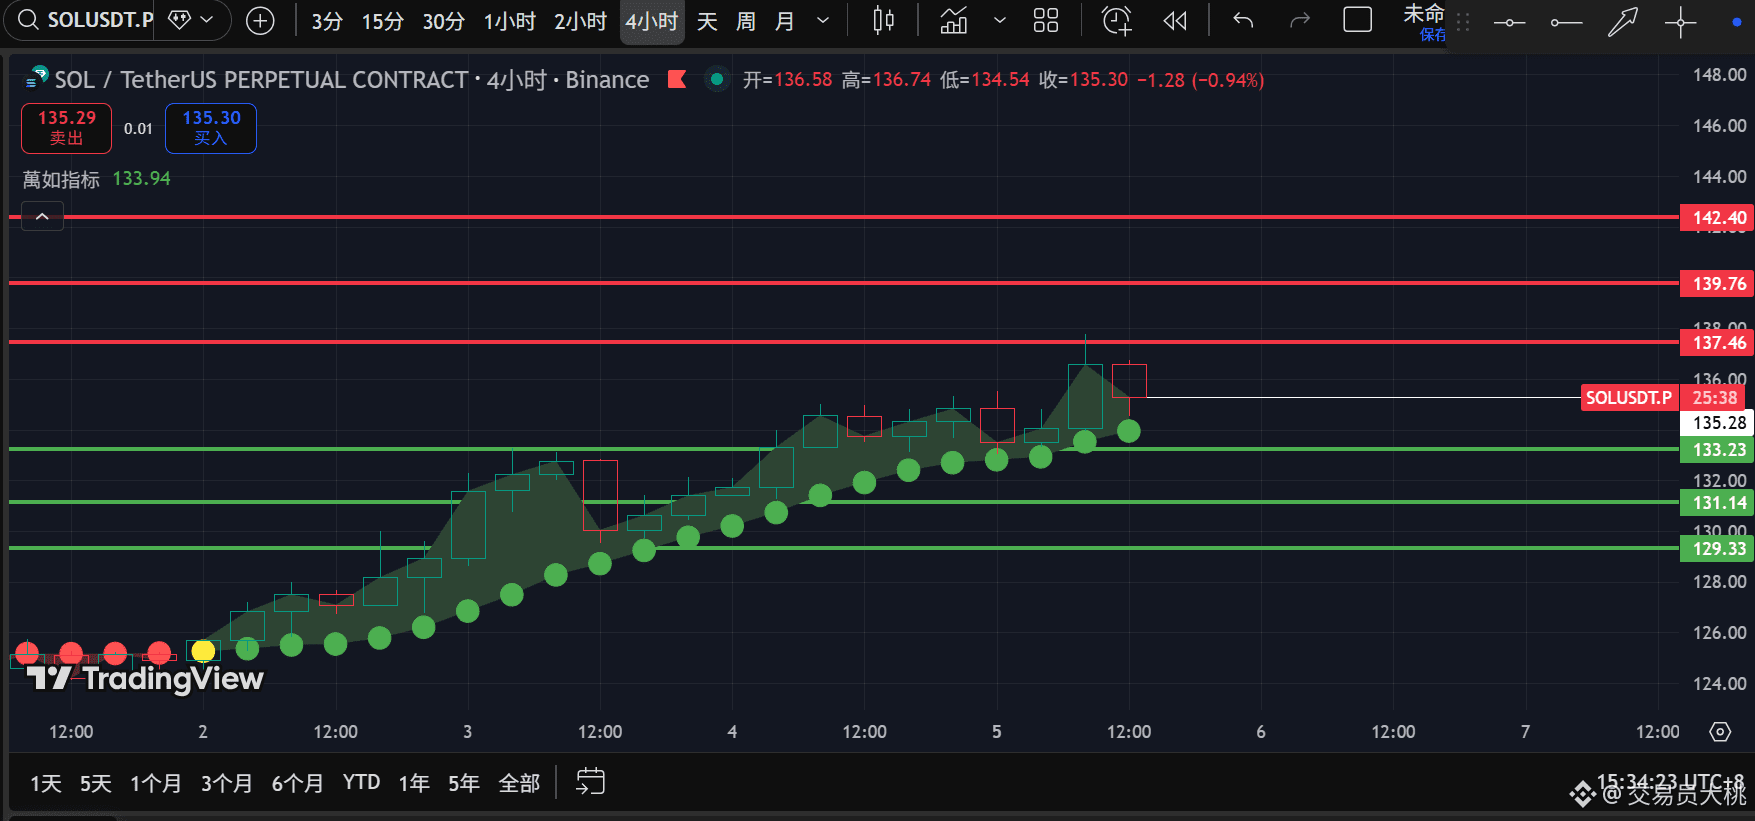Switch to the 2小时 timeframe
Screen dimensions: 1755x821
tap(580, 21)
